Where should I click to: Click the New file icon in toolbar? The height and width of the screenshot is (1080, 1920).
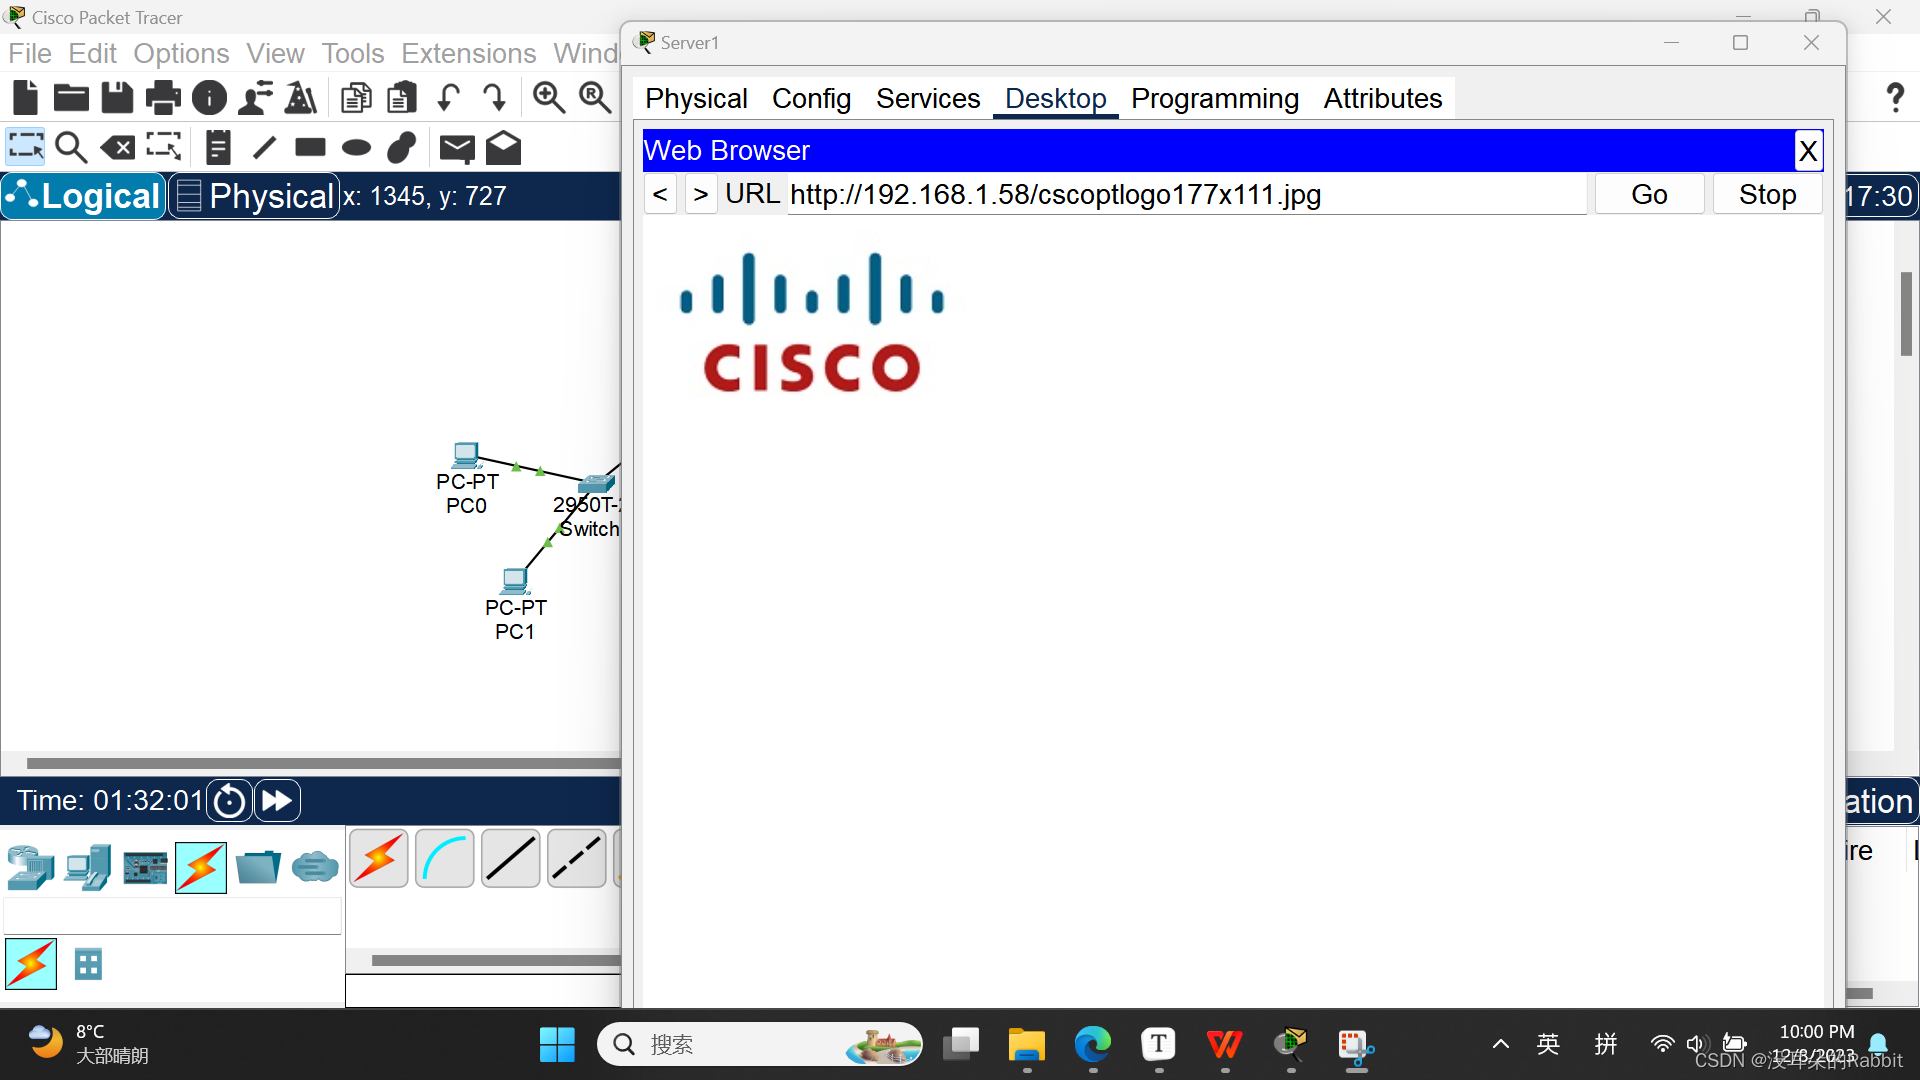click(25, 97)
